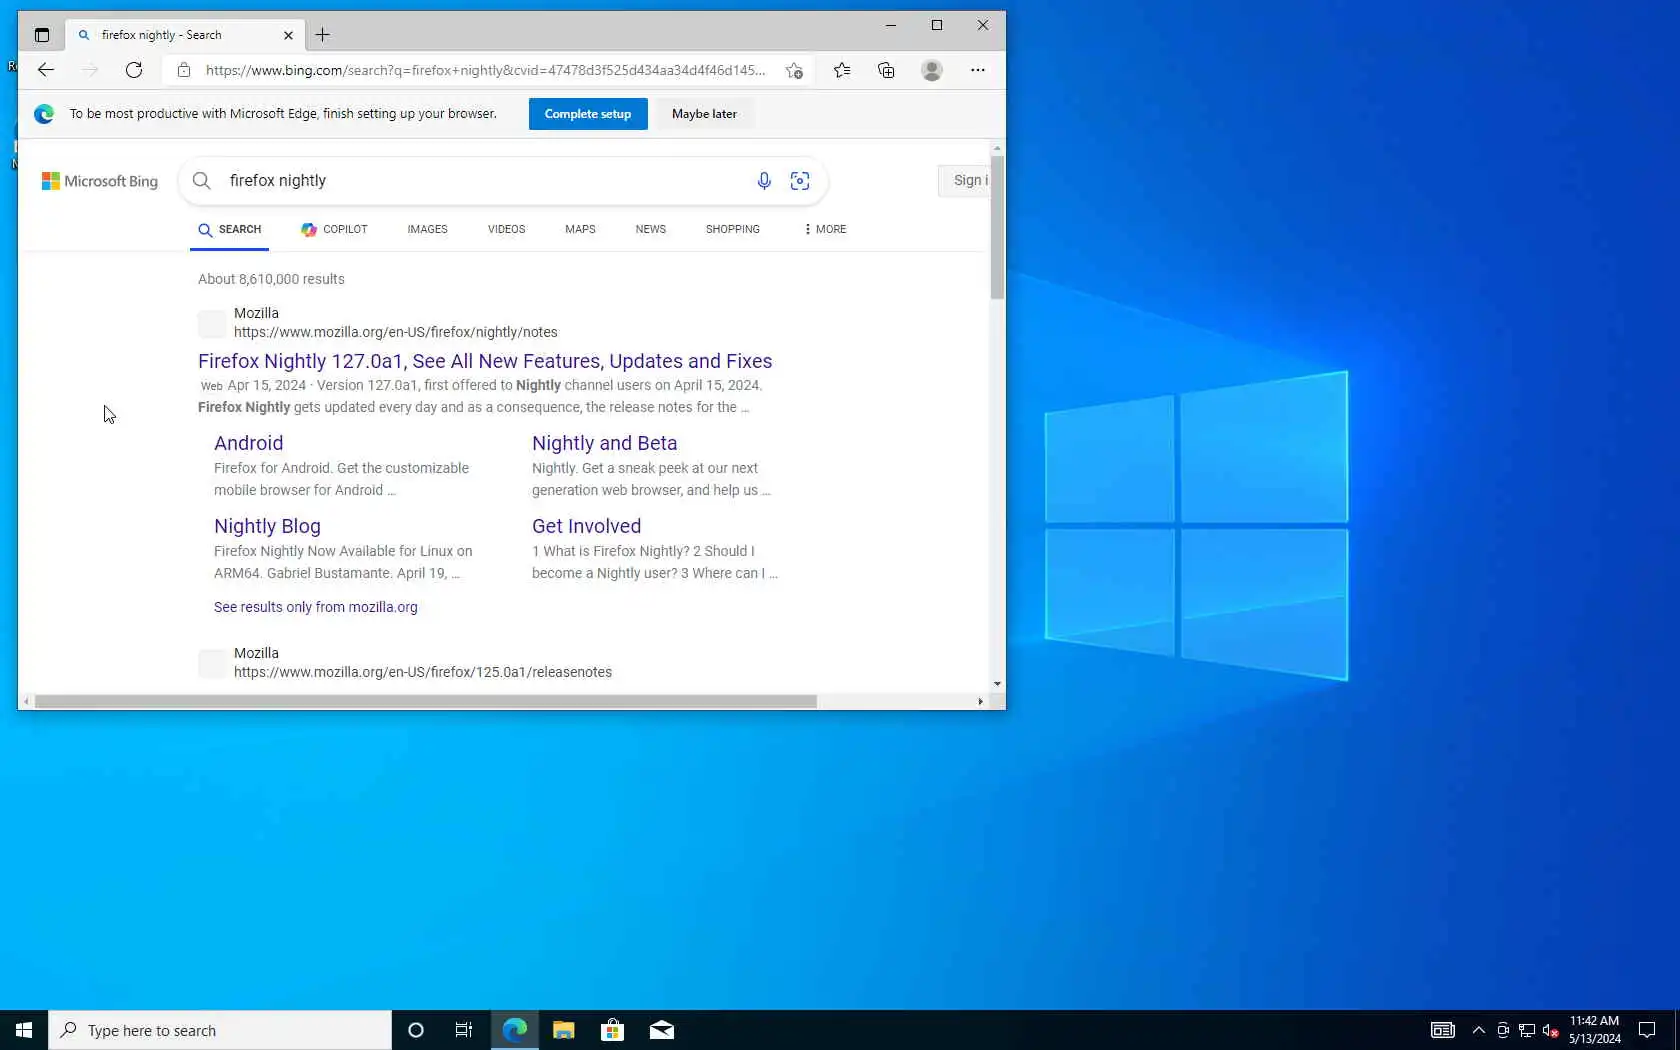This screenshot has width=1680, height=1050.
Task: Start voice search with the microphone icon
Action: [x=764, y=181]
